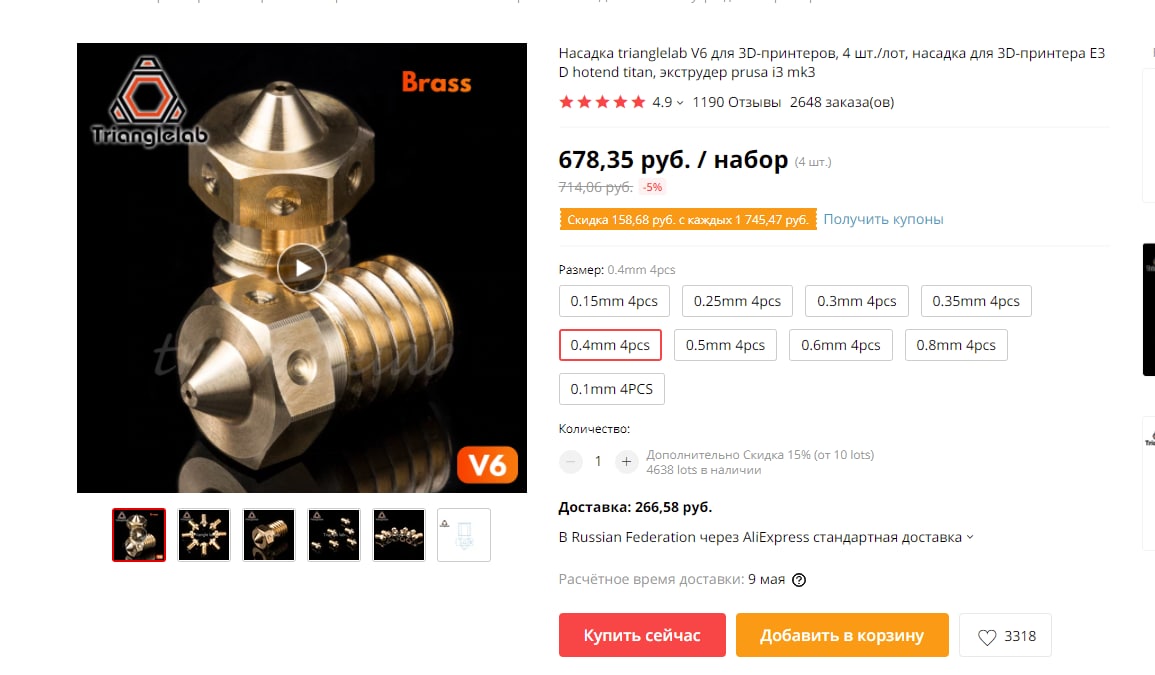Click Получить купоны link
The width and height of the screenshot is (1155, 675).
pyautogui.click(x=883, y=219)
